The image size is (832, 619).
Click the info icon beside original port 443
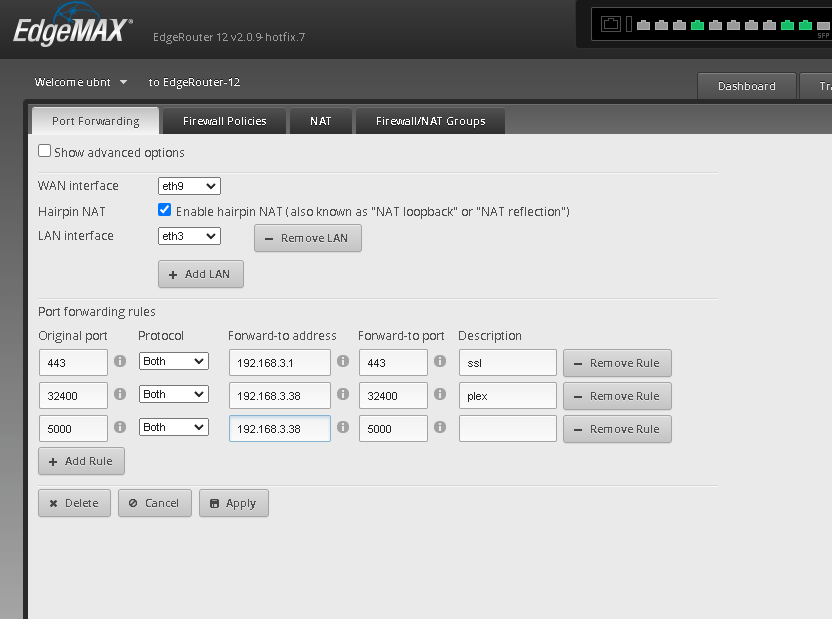pyautogui.click(x=120, y=361)
